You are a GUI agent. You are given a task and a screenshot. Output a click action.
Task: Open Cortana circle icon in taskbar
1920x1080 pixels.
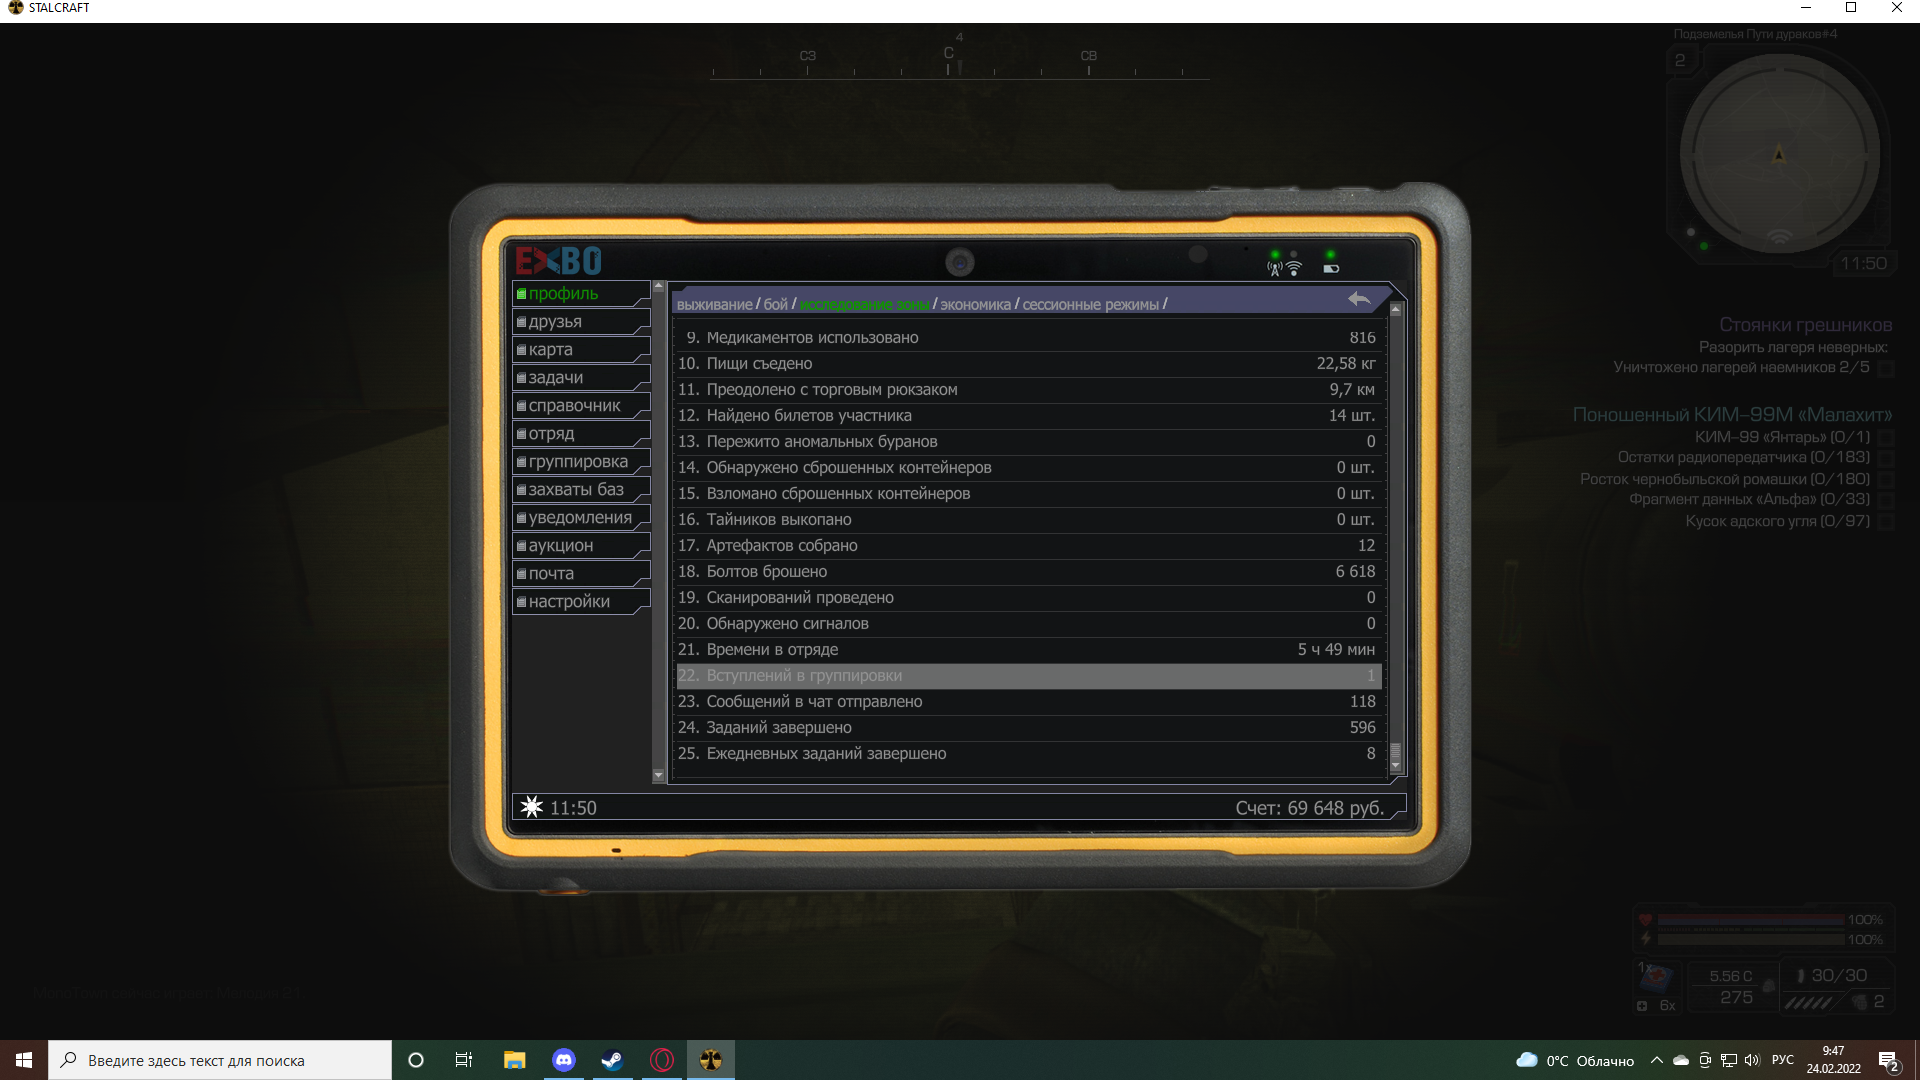[416, 1060]
